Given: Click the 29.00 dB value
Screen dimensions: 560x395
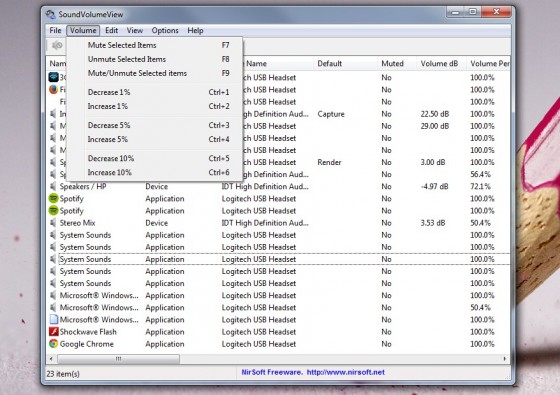Looking at the screenshot, I should tap(435, 126).
